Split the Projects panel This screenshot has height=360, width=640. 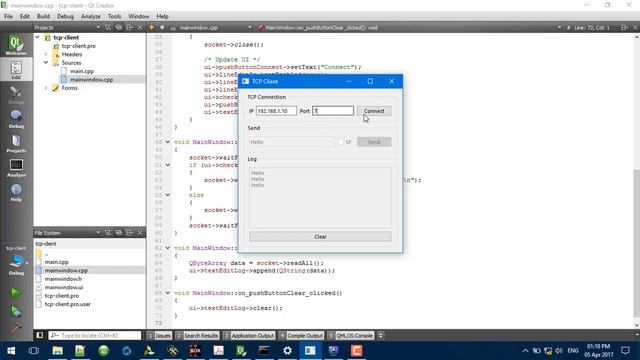pyautogui.click(x=129, y=27)
